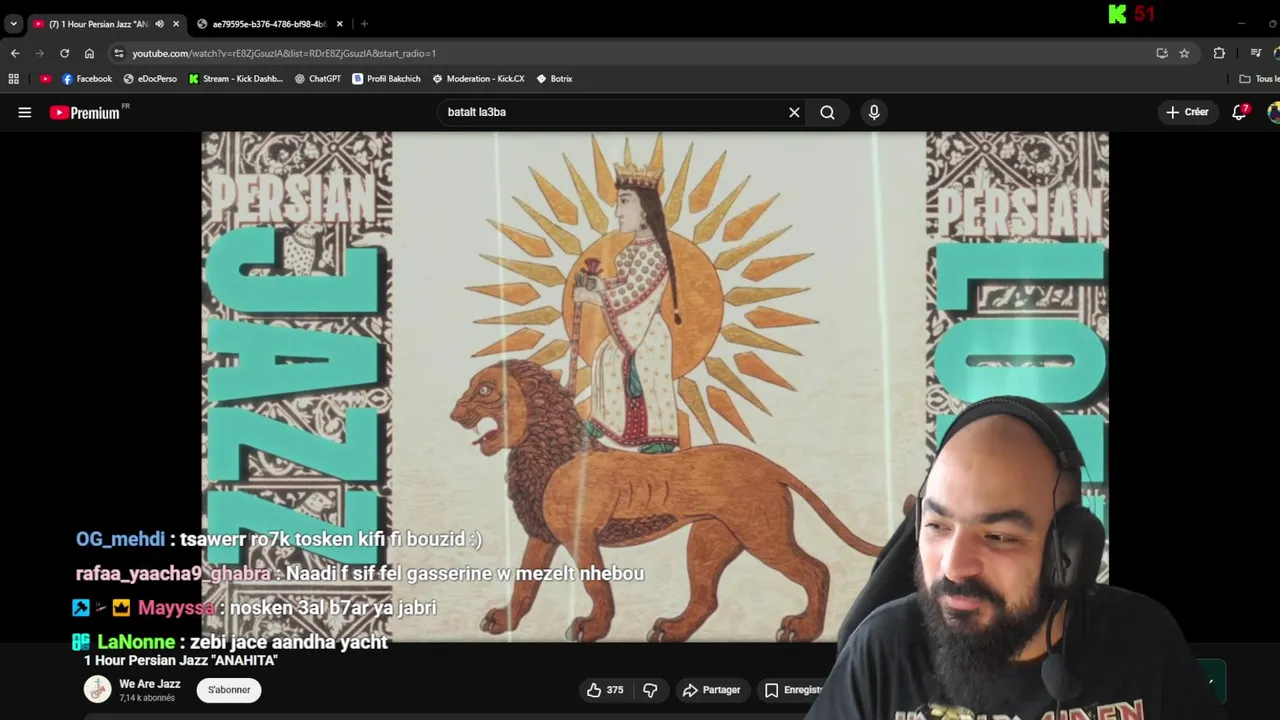Start voice search with the microphone
This screenshot has width=1280, height=720.
(874, 112)
